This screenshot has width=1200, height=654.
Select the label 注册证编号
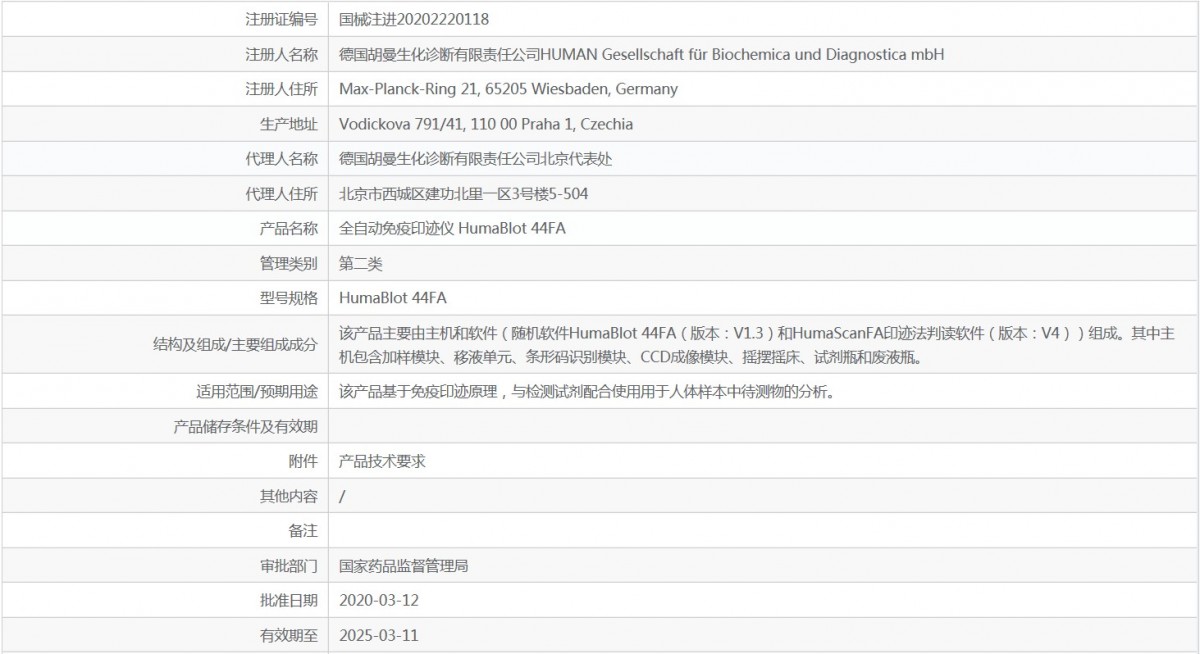tap(281, 19)
